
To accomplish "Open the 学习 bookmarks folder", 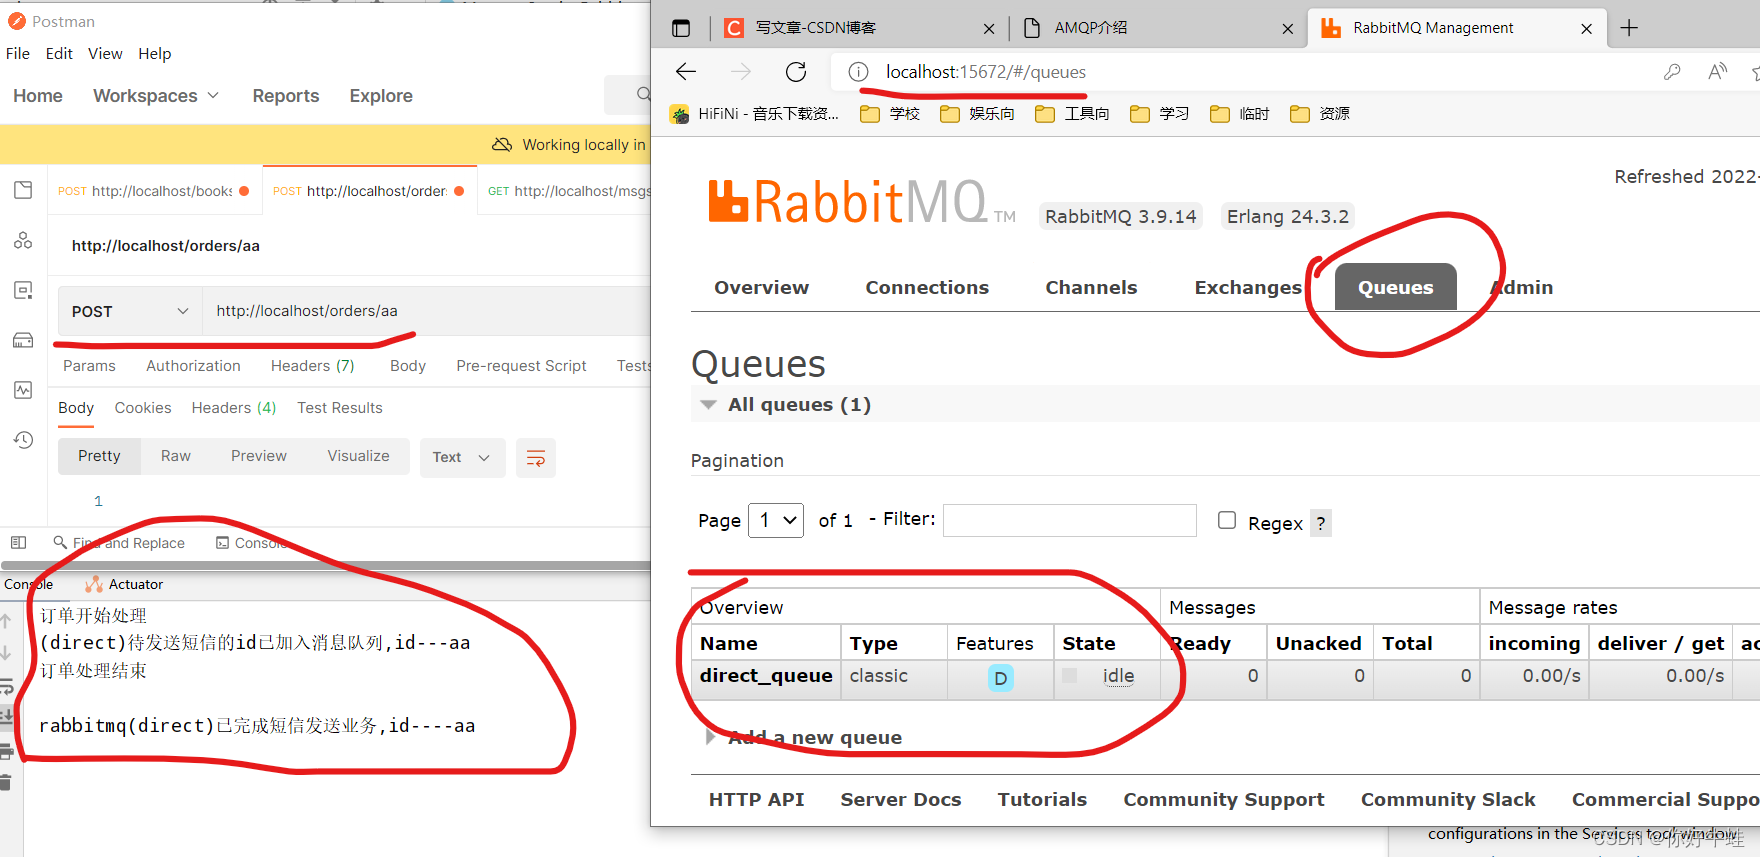I will tap(1159, 114).
